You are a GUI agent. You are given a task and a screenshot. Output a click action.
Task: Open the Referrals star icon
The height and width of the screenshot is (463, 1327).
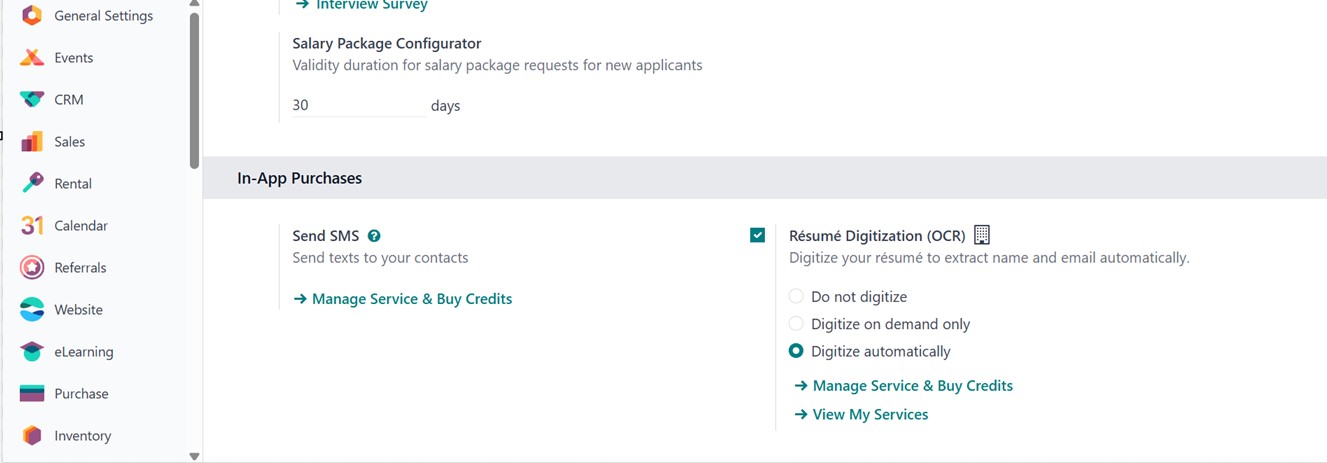tap(32, 268)
